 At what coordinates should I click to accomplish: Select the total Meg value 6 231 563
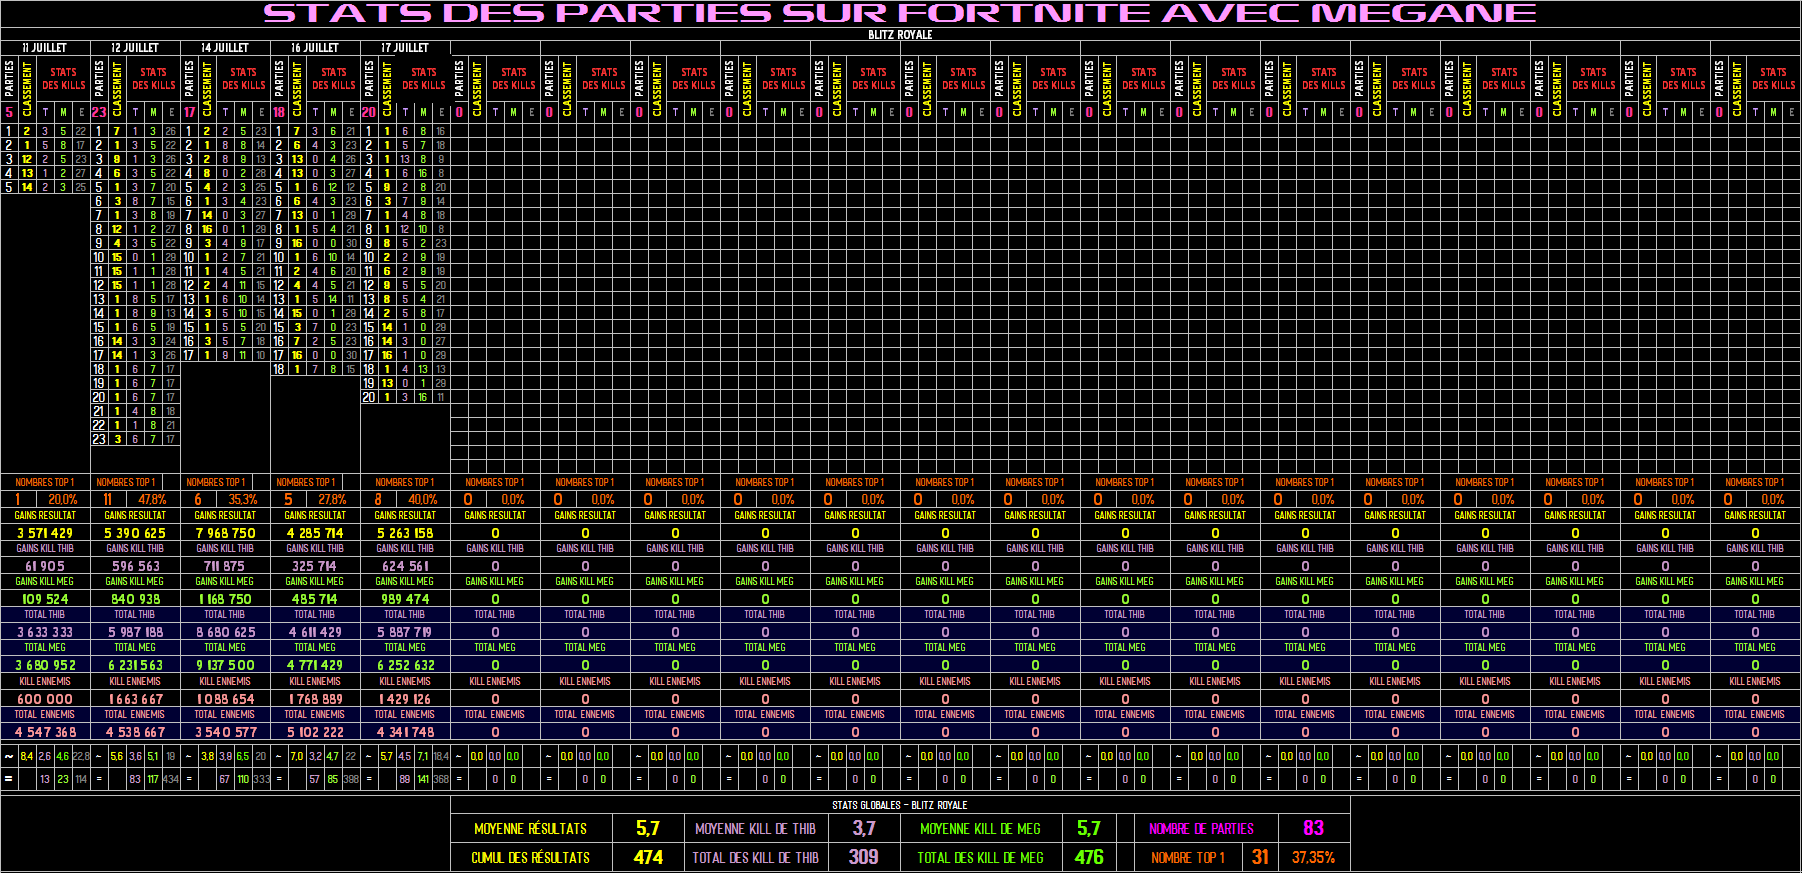135,665
